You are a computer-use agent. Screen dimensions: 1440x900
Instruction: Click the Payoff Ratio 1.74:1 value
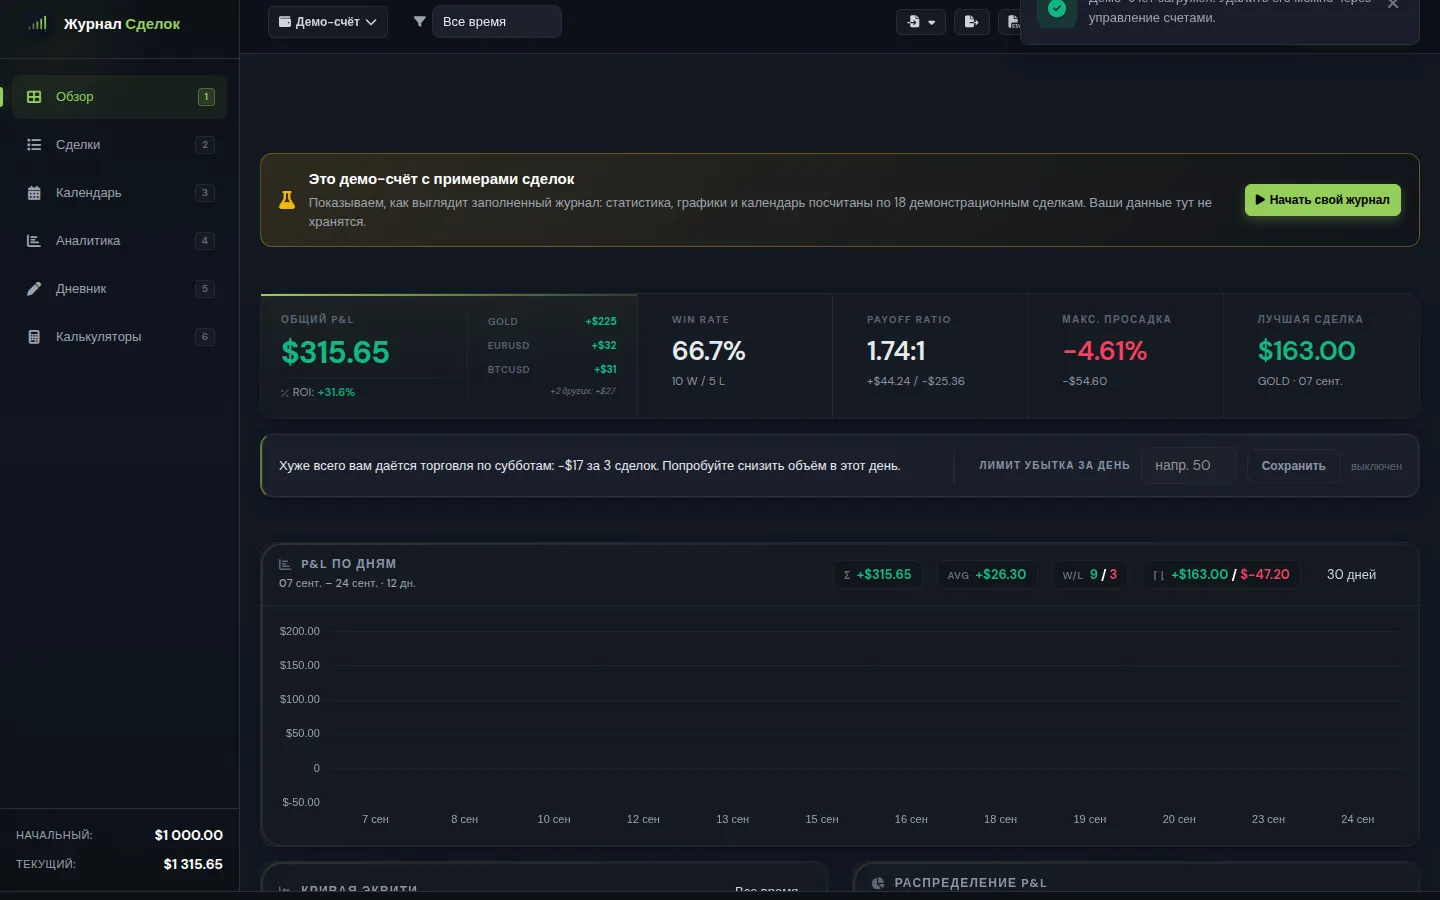(896, 351)
